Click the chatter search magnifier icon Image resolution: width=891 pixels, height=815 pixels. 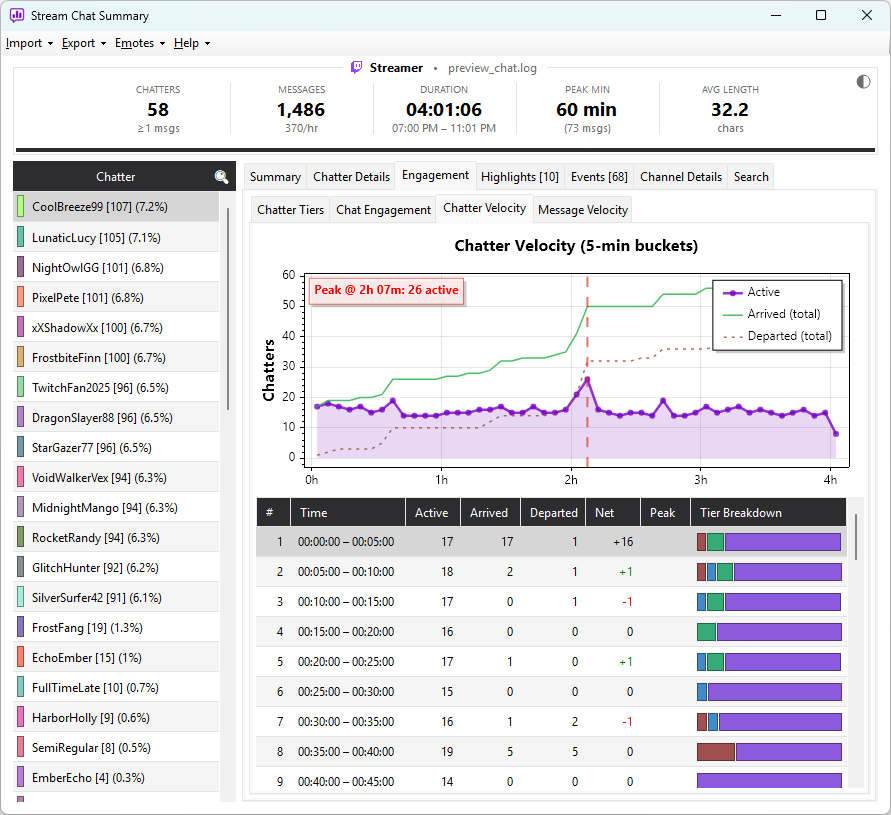coord(221,177)
